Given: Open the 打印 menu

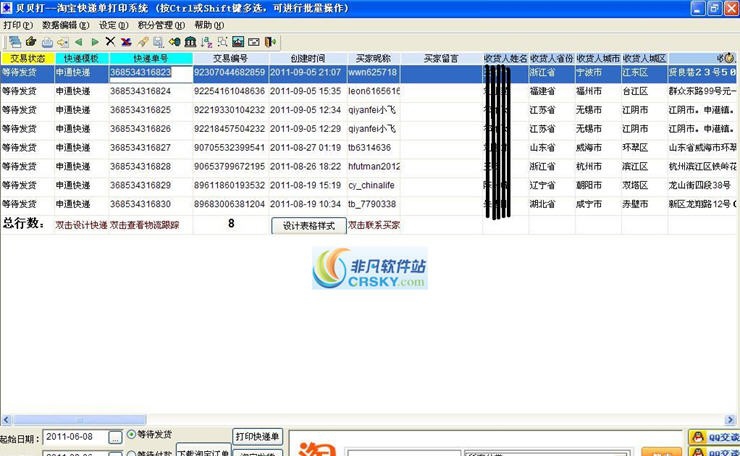Looking at the screenshot, I should tap(18, 25).
